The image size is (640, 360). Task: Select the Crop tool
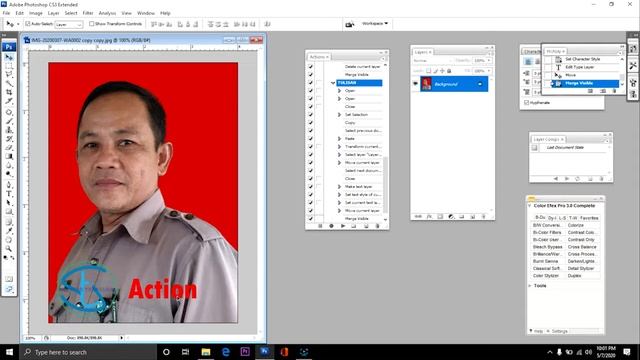click(9, 92)
